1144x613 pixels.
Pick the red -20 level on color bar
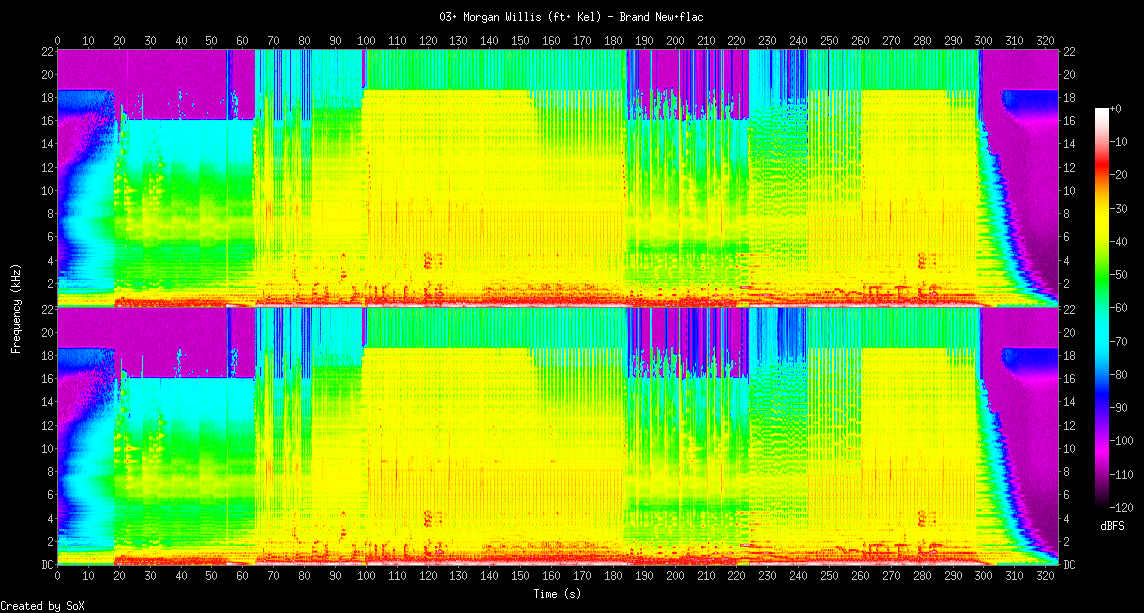(x=1102, y=174)
